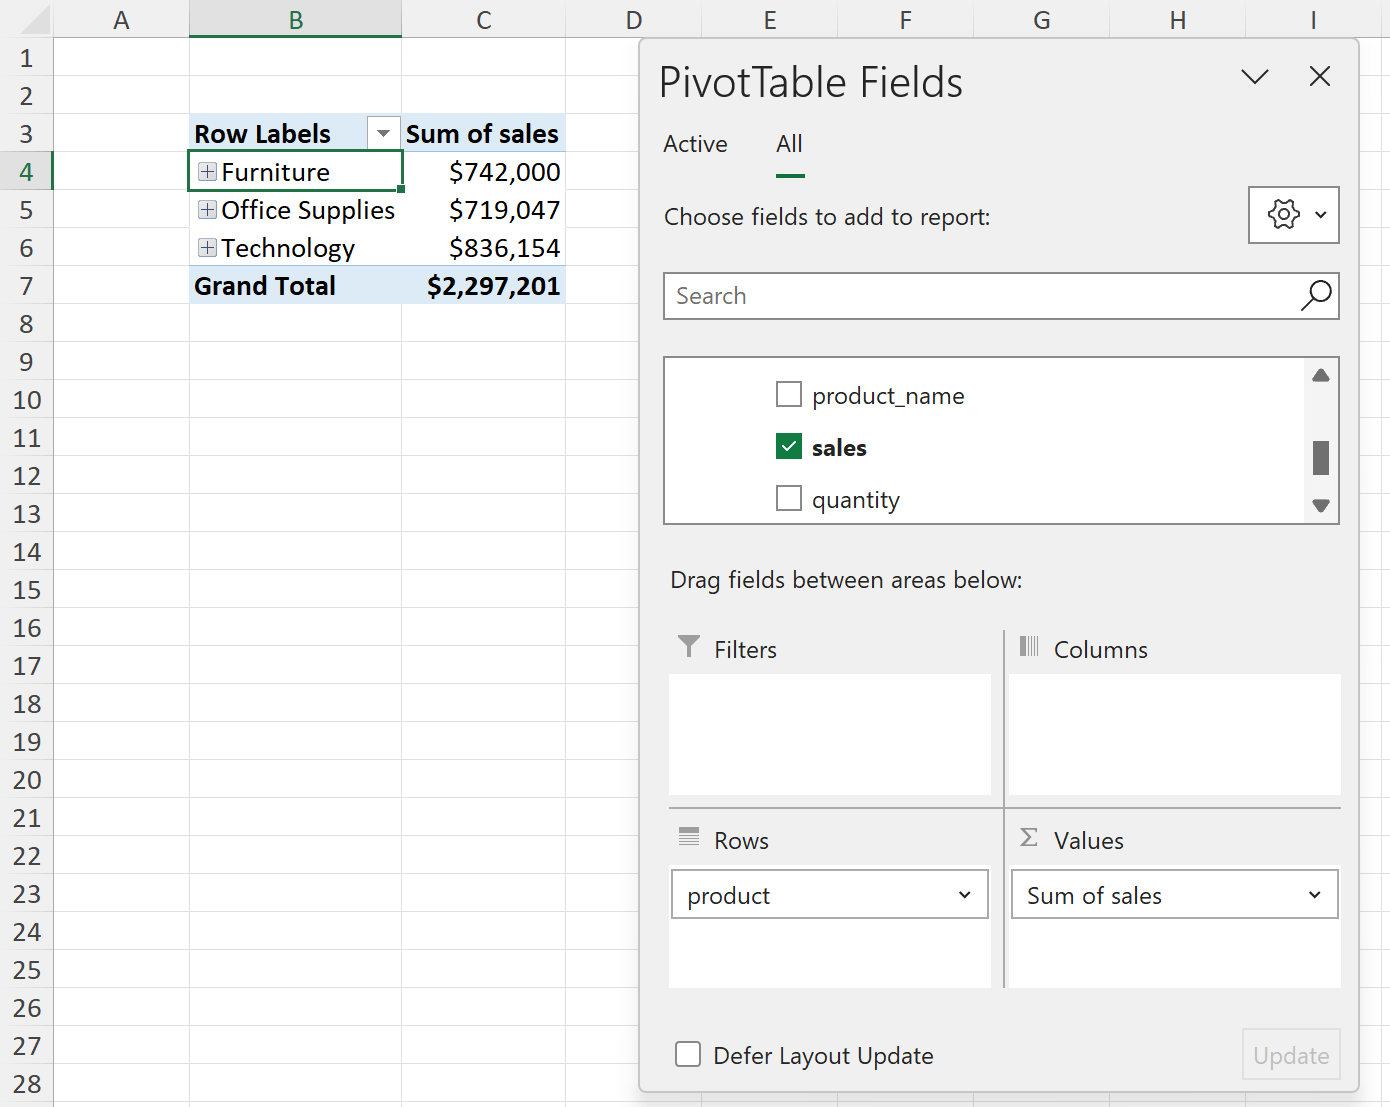
Task: Click the sigma icon next to Values
Action: [x=1029, y=839]
